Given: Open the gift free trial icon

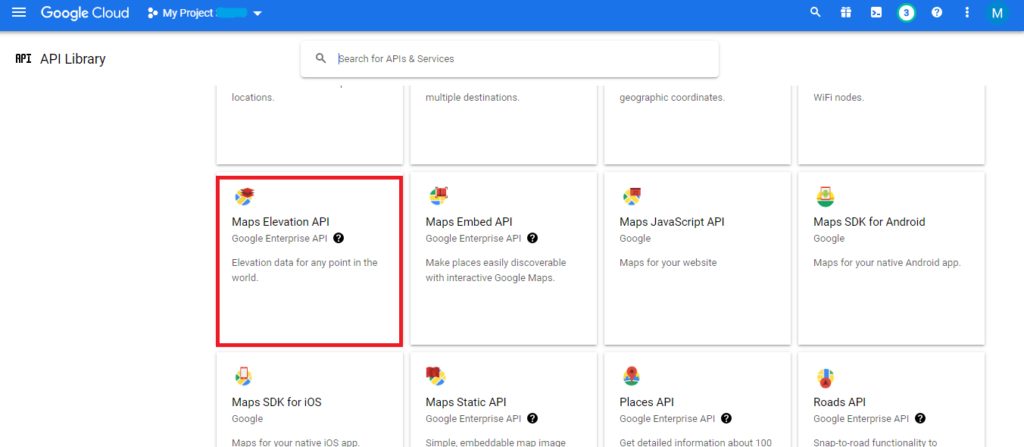Looking at the screenshot, I should point(846,12).
